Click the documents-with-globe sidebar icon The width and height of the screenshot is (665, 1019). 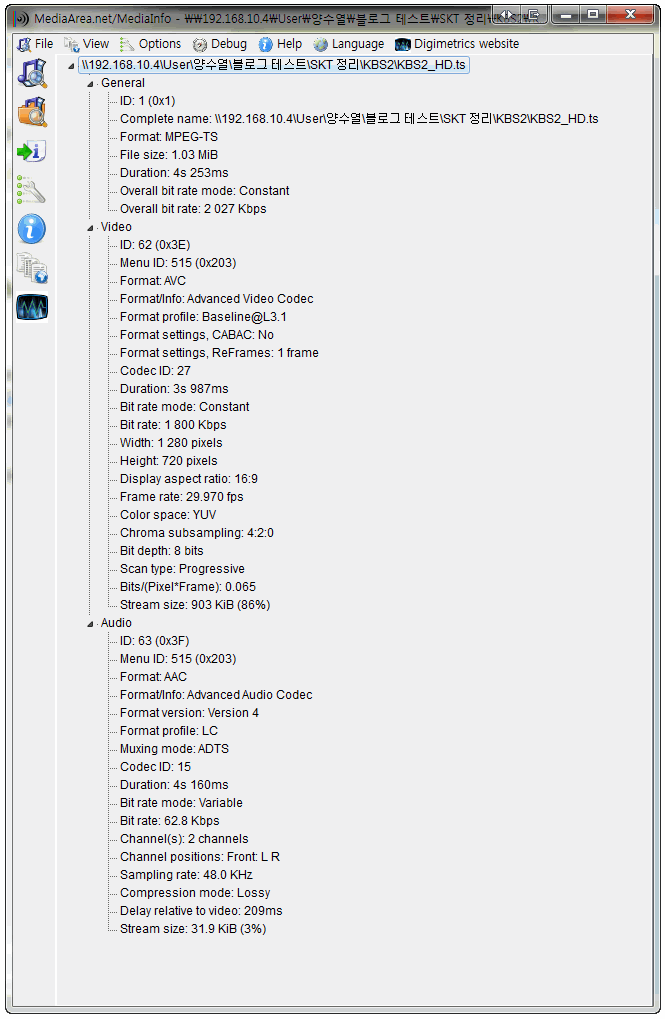pyautogui.click(x=32, y=268)
